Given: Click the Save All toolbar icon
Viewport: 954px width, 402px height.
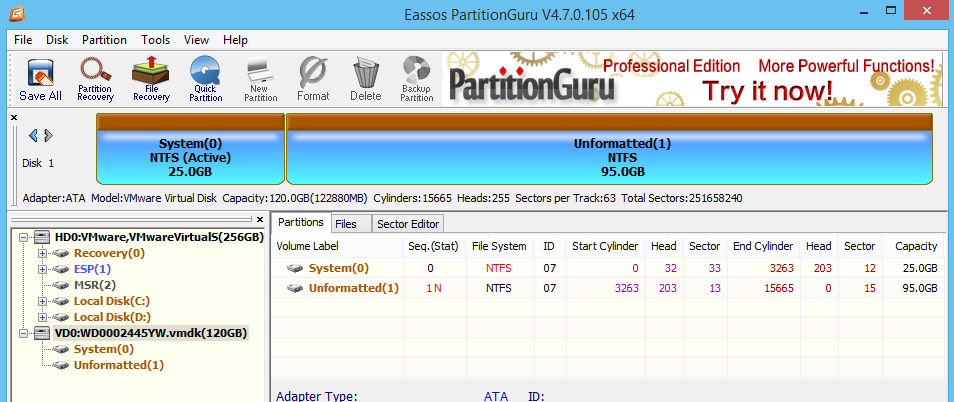Looking at the screenshot, I should [40, 79].
